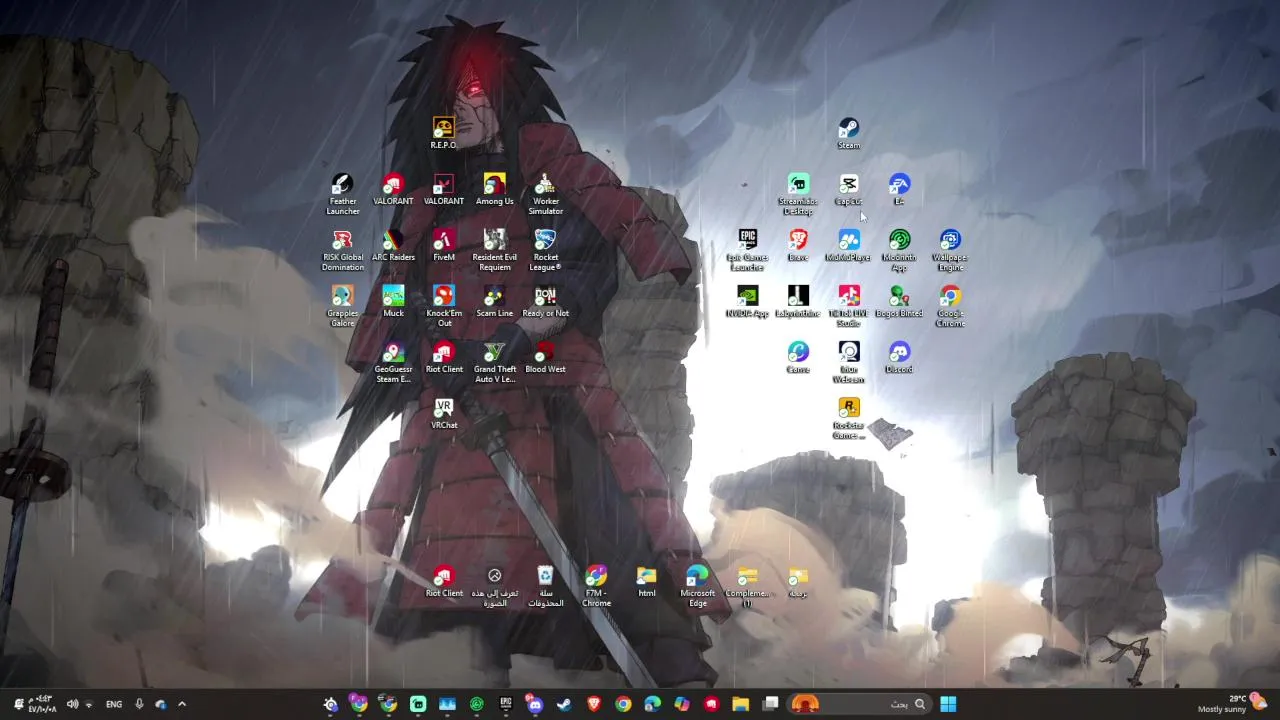Select the Recycle Bin icon with Arabic label
Viewport: 1280px width, 720px height.
tap(545, 586)
